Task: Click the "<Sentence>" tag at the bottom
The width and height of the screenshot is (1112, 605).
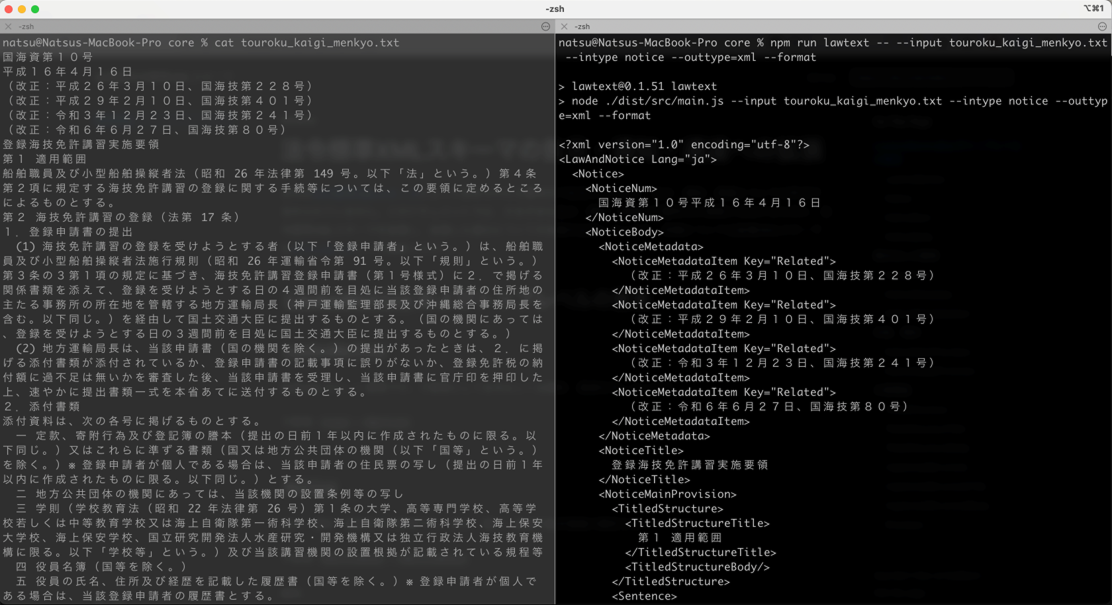Action: pos(645,596)
